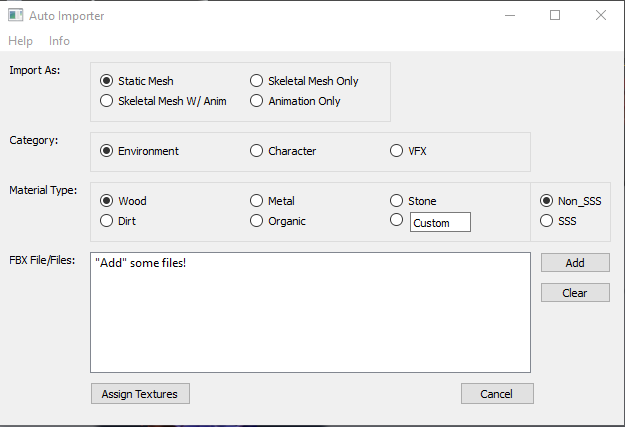Click the Assign Textures button
Screen dimensions: 625x427
point(140,394)
